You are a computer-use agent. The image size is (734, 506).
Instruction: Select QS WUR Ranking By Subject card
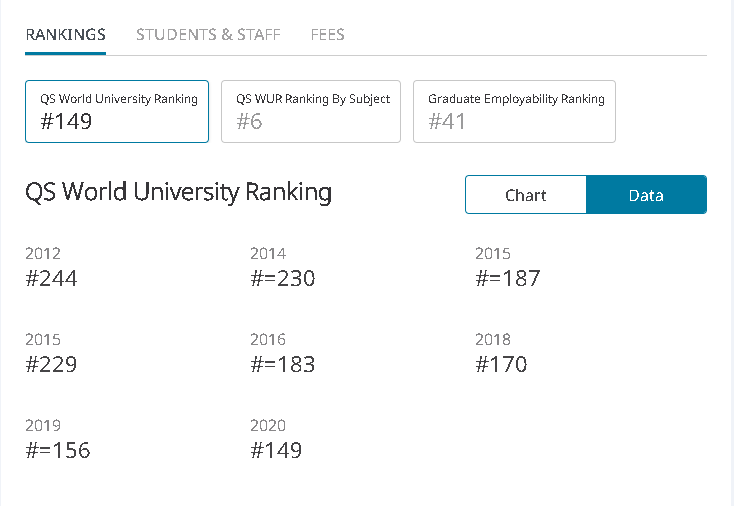[x=311, y=111]
